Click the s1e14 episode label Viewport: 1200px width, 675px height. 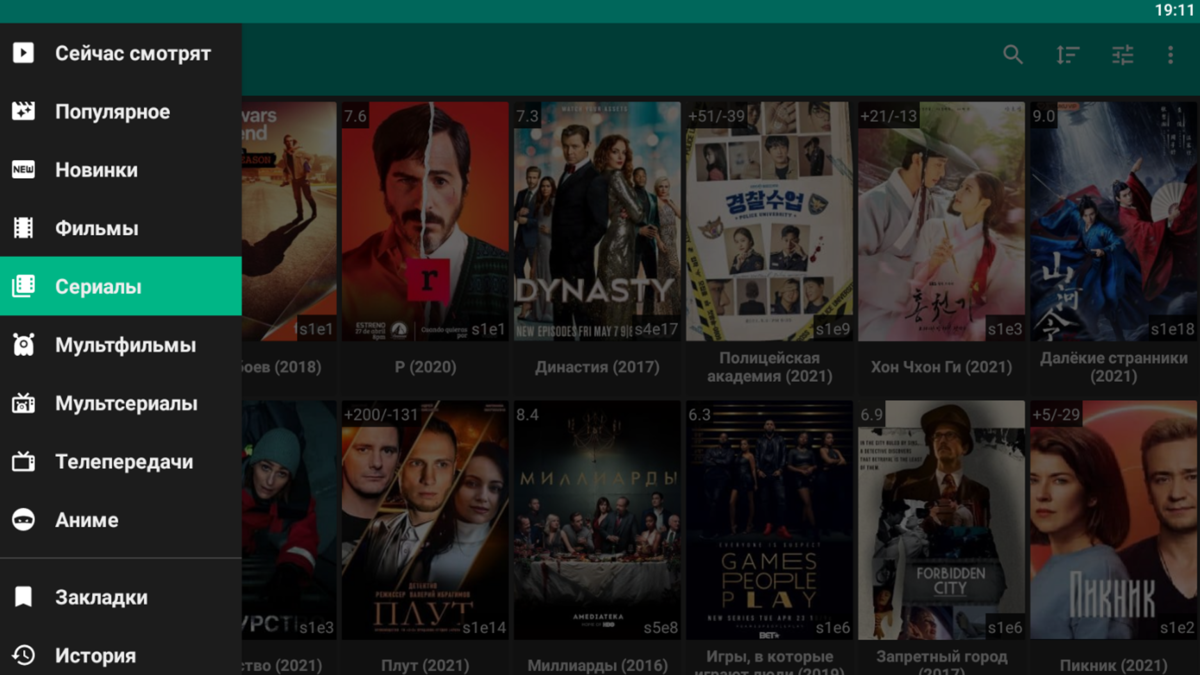click(483, 628)
